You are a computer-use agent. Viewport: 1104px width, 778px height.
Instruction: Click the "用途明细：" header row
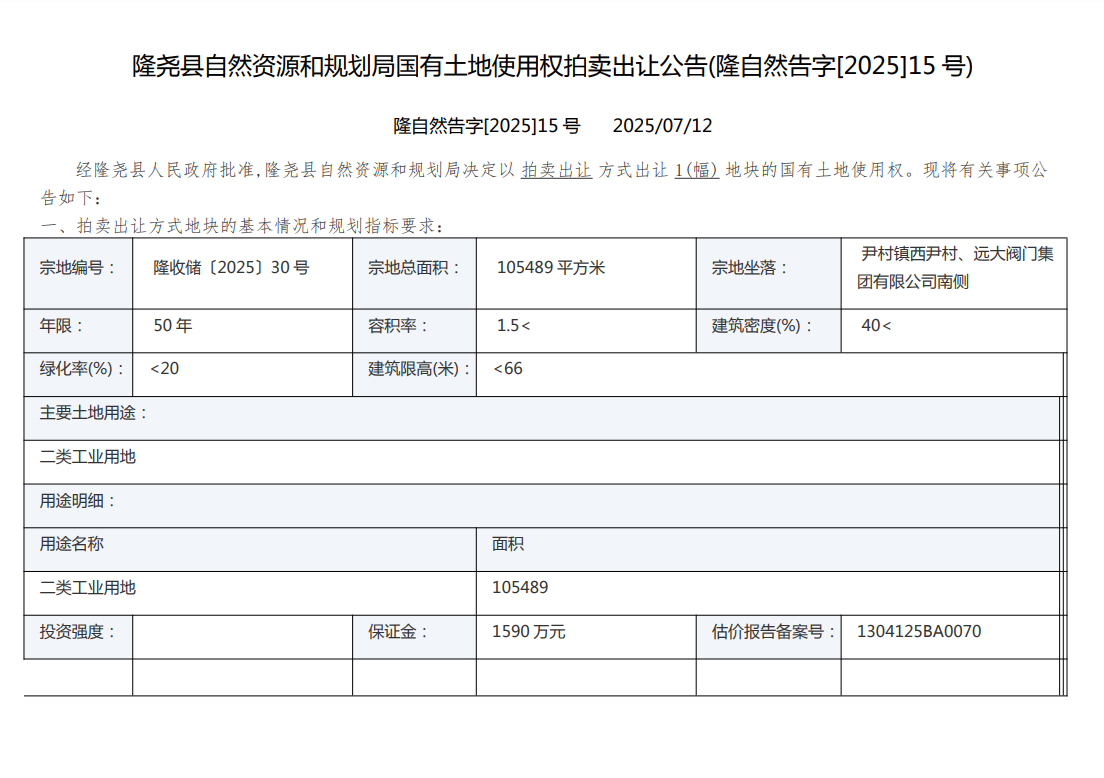pyautogui.click(x=543, y=506)
